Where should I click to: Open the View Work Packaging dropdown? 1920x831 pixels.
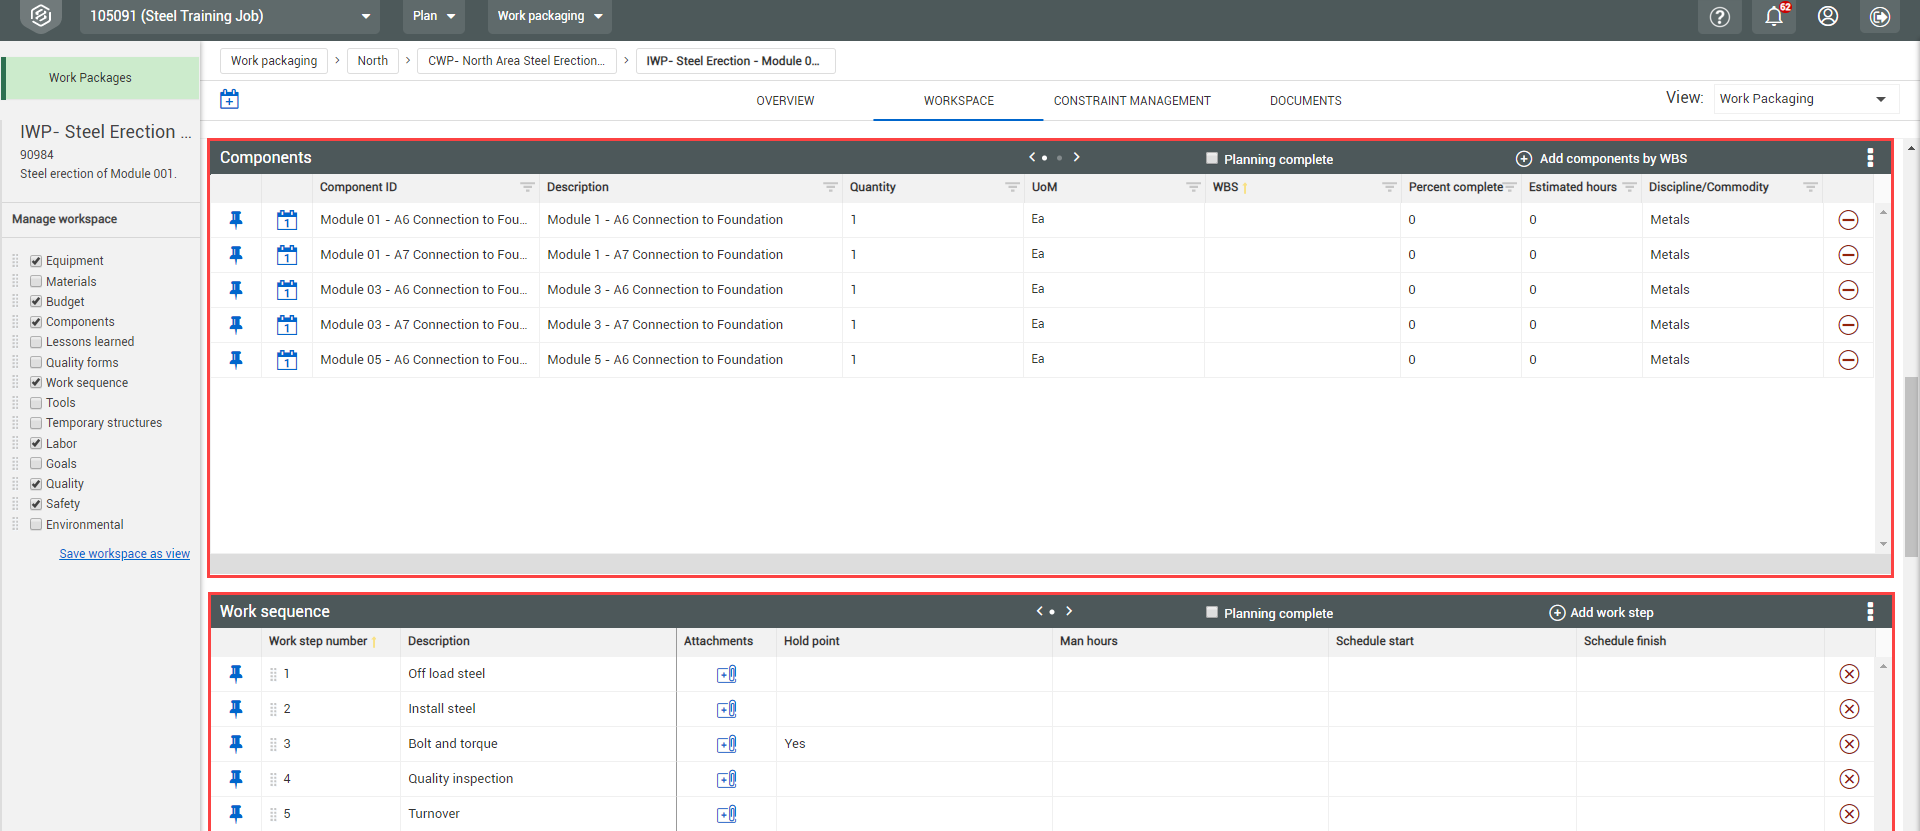(x=1804, y=99)
